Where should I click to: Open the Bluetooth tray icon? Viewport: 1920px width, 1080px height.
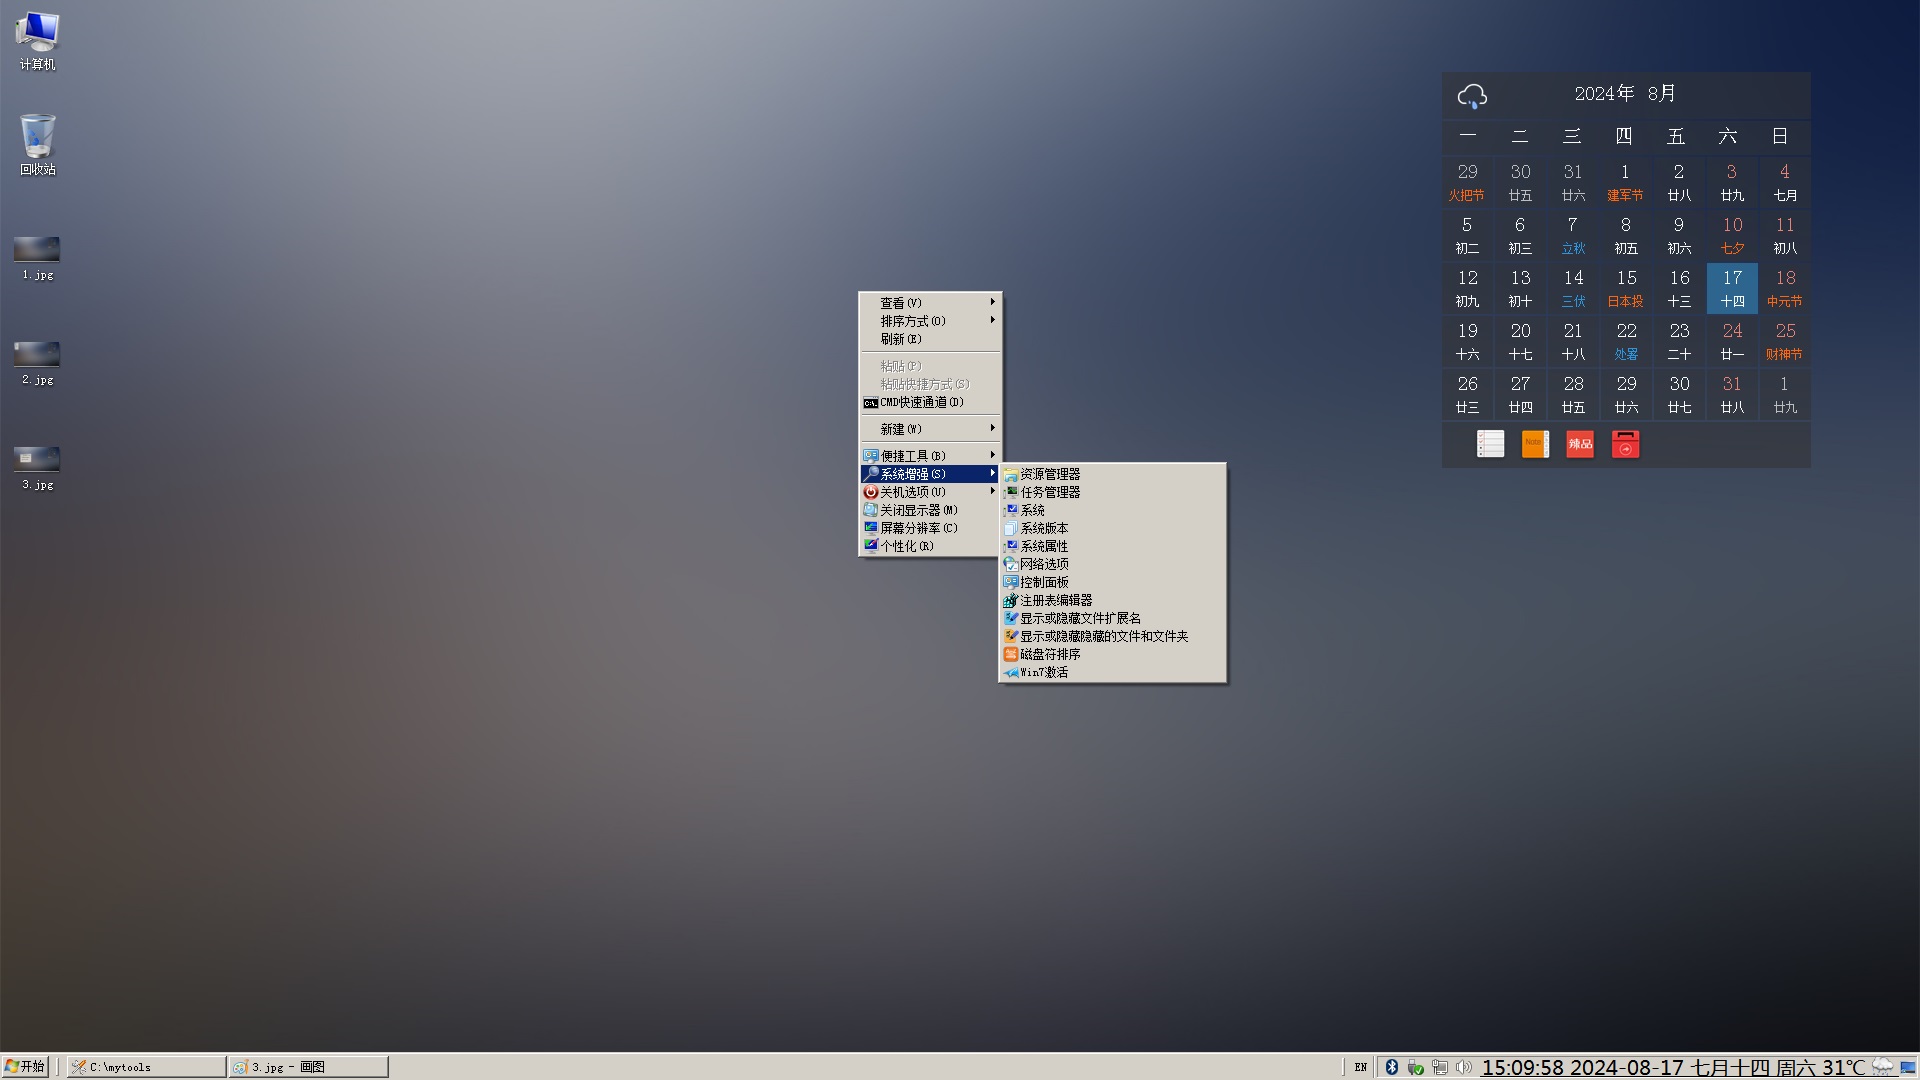pos(1391,1067)
